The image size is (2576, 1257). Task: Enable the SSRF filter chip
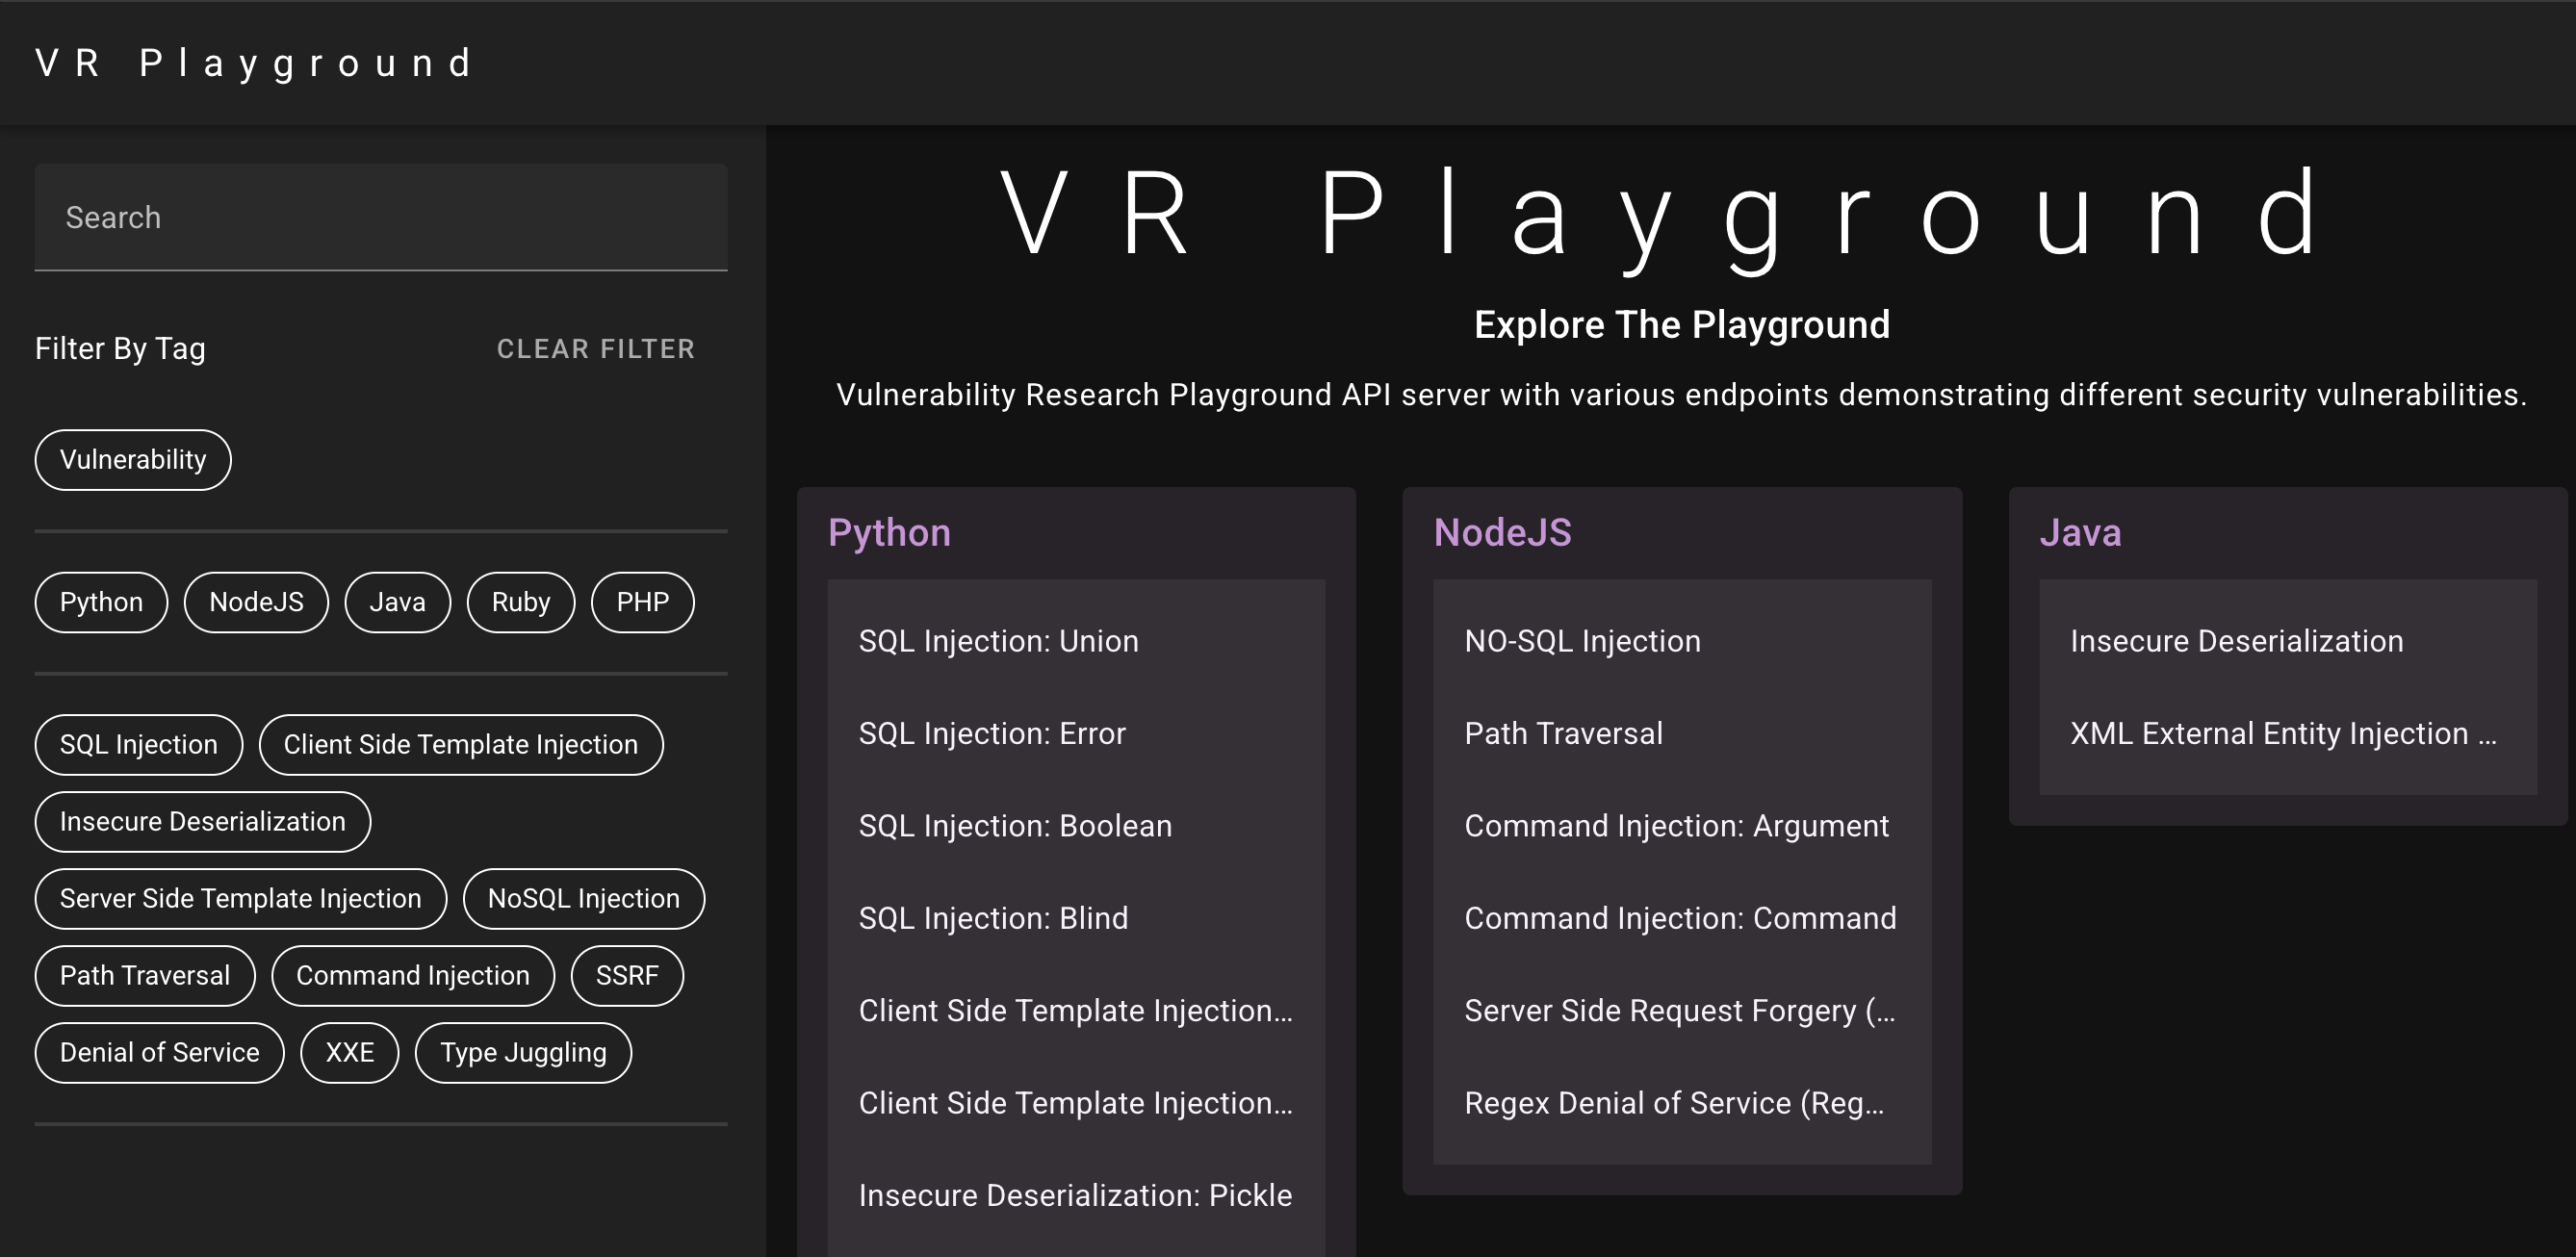point(627,975)
